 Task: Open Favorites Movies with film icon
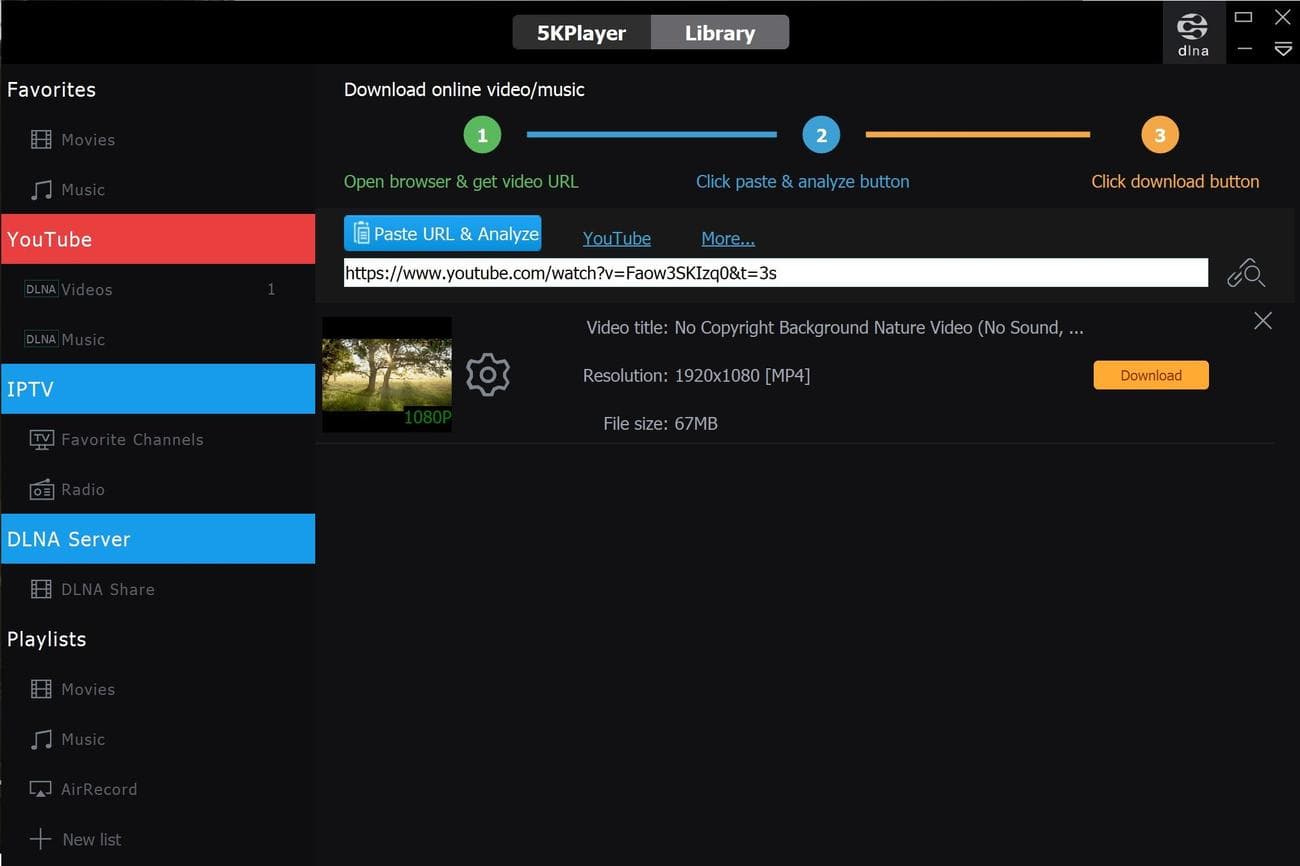click(87, 140)
